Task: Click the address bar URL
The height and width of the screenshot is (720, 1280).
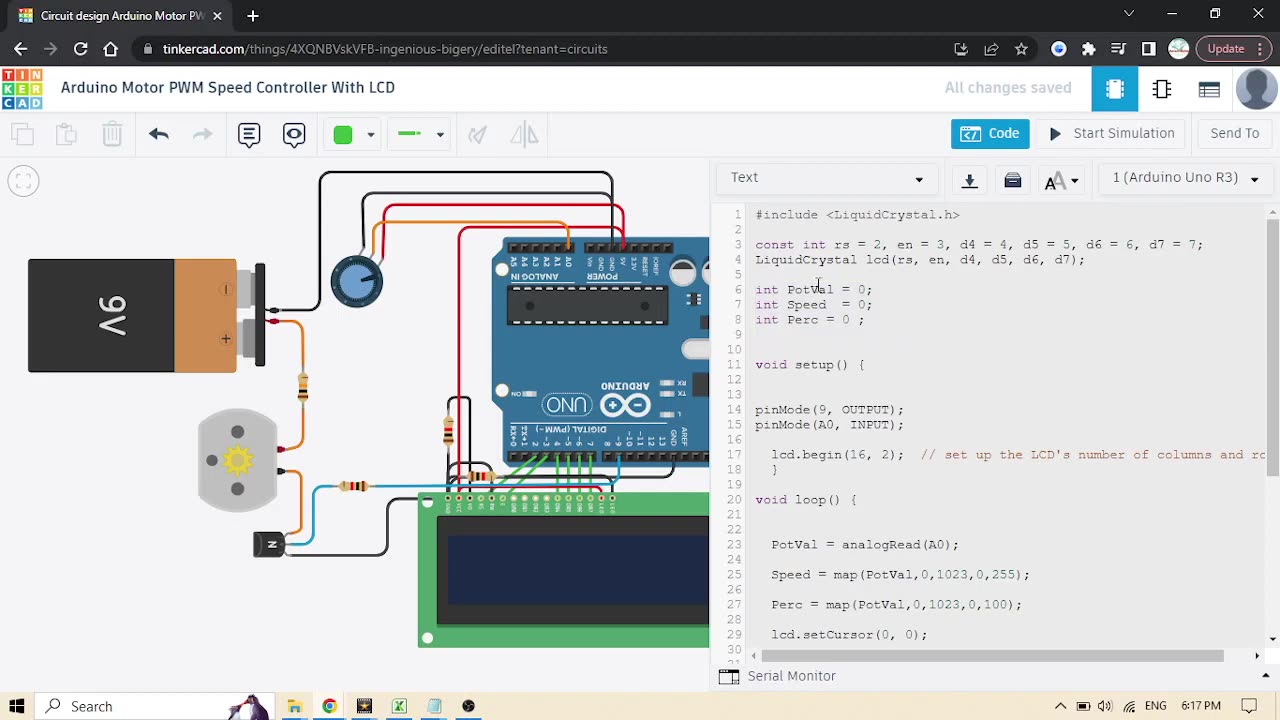Action: coord(385,49)
